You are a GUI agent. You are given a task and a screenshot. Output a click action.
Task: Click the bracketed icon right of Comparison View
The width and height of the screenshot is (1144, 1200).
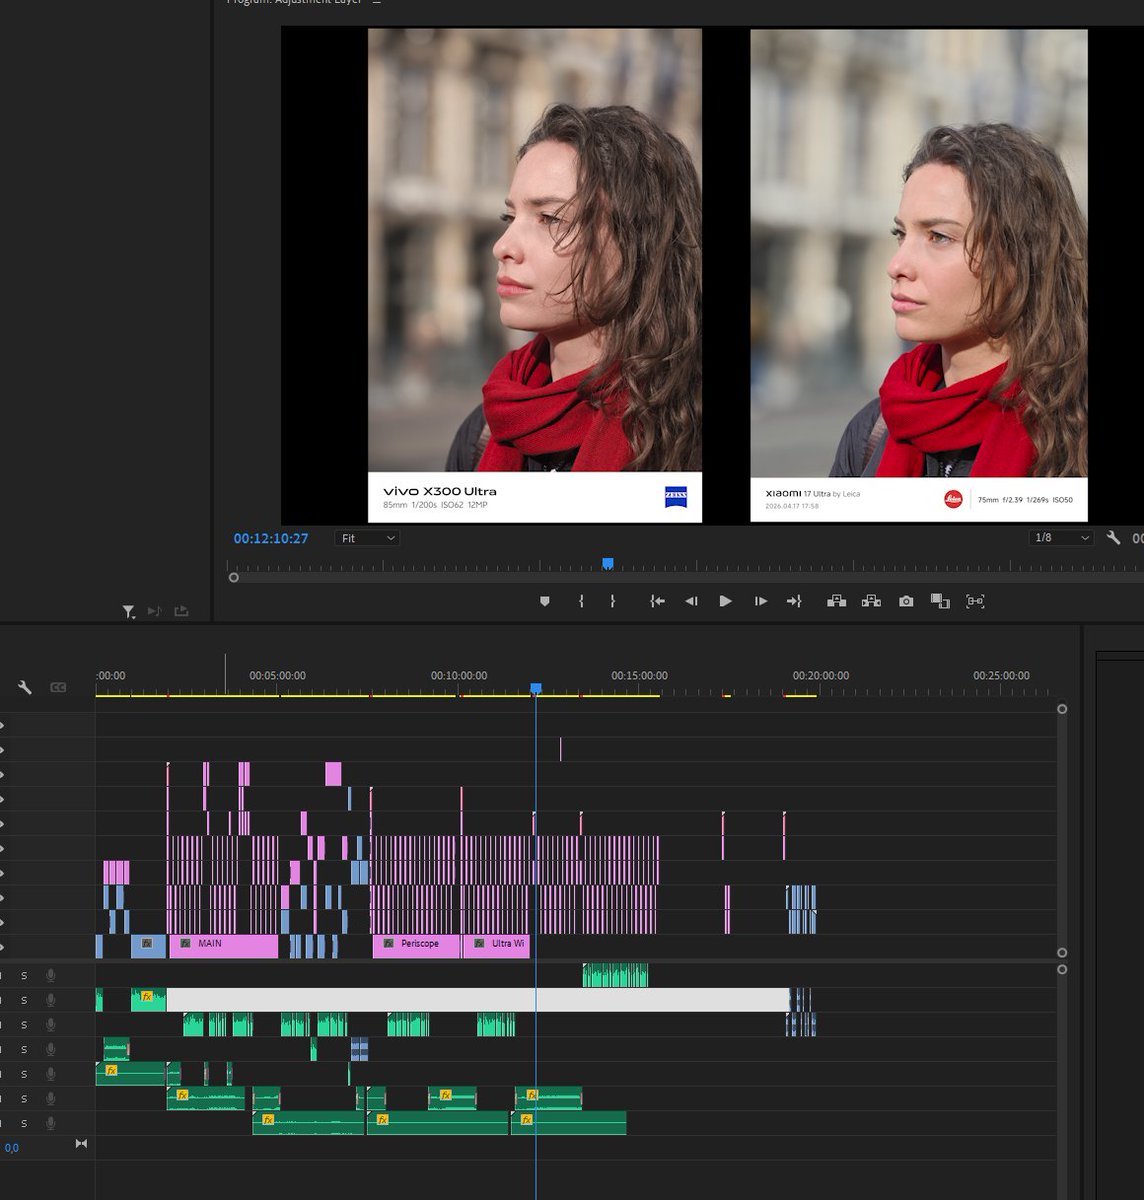[975, 601]
